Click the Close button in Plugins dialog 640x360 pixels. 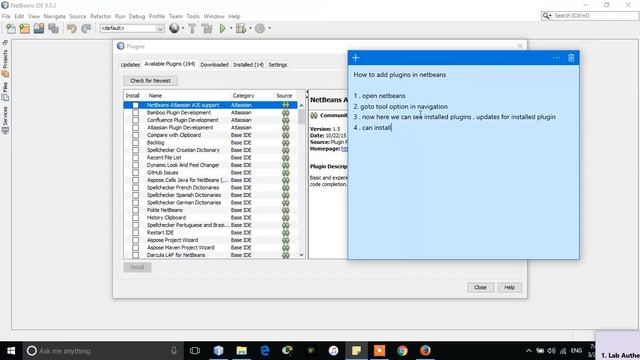(x=480, y=287)
